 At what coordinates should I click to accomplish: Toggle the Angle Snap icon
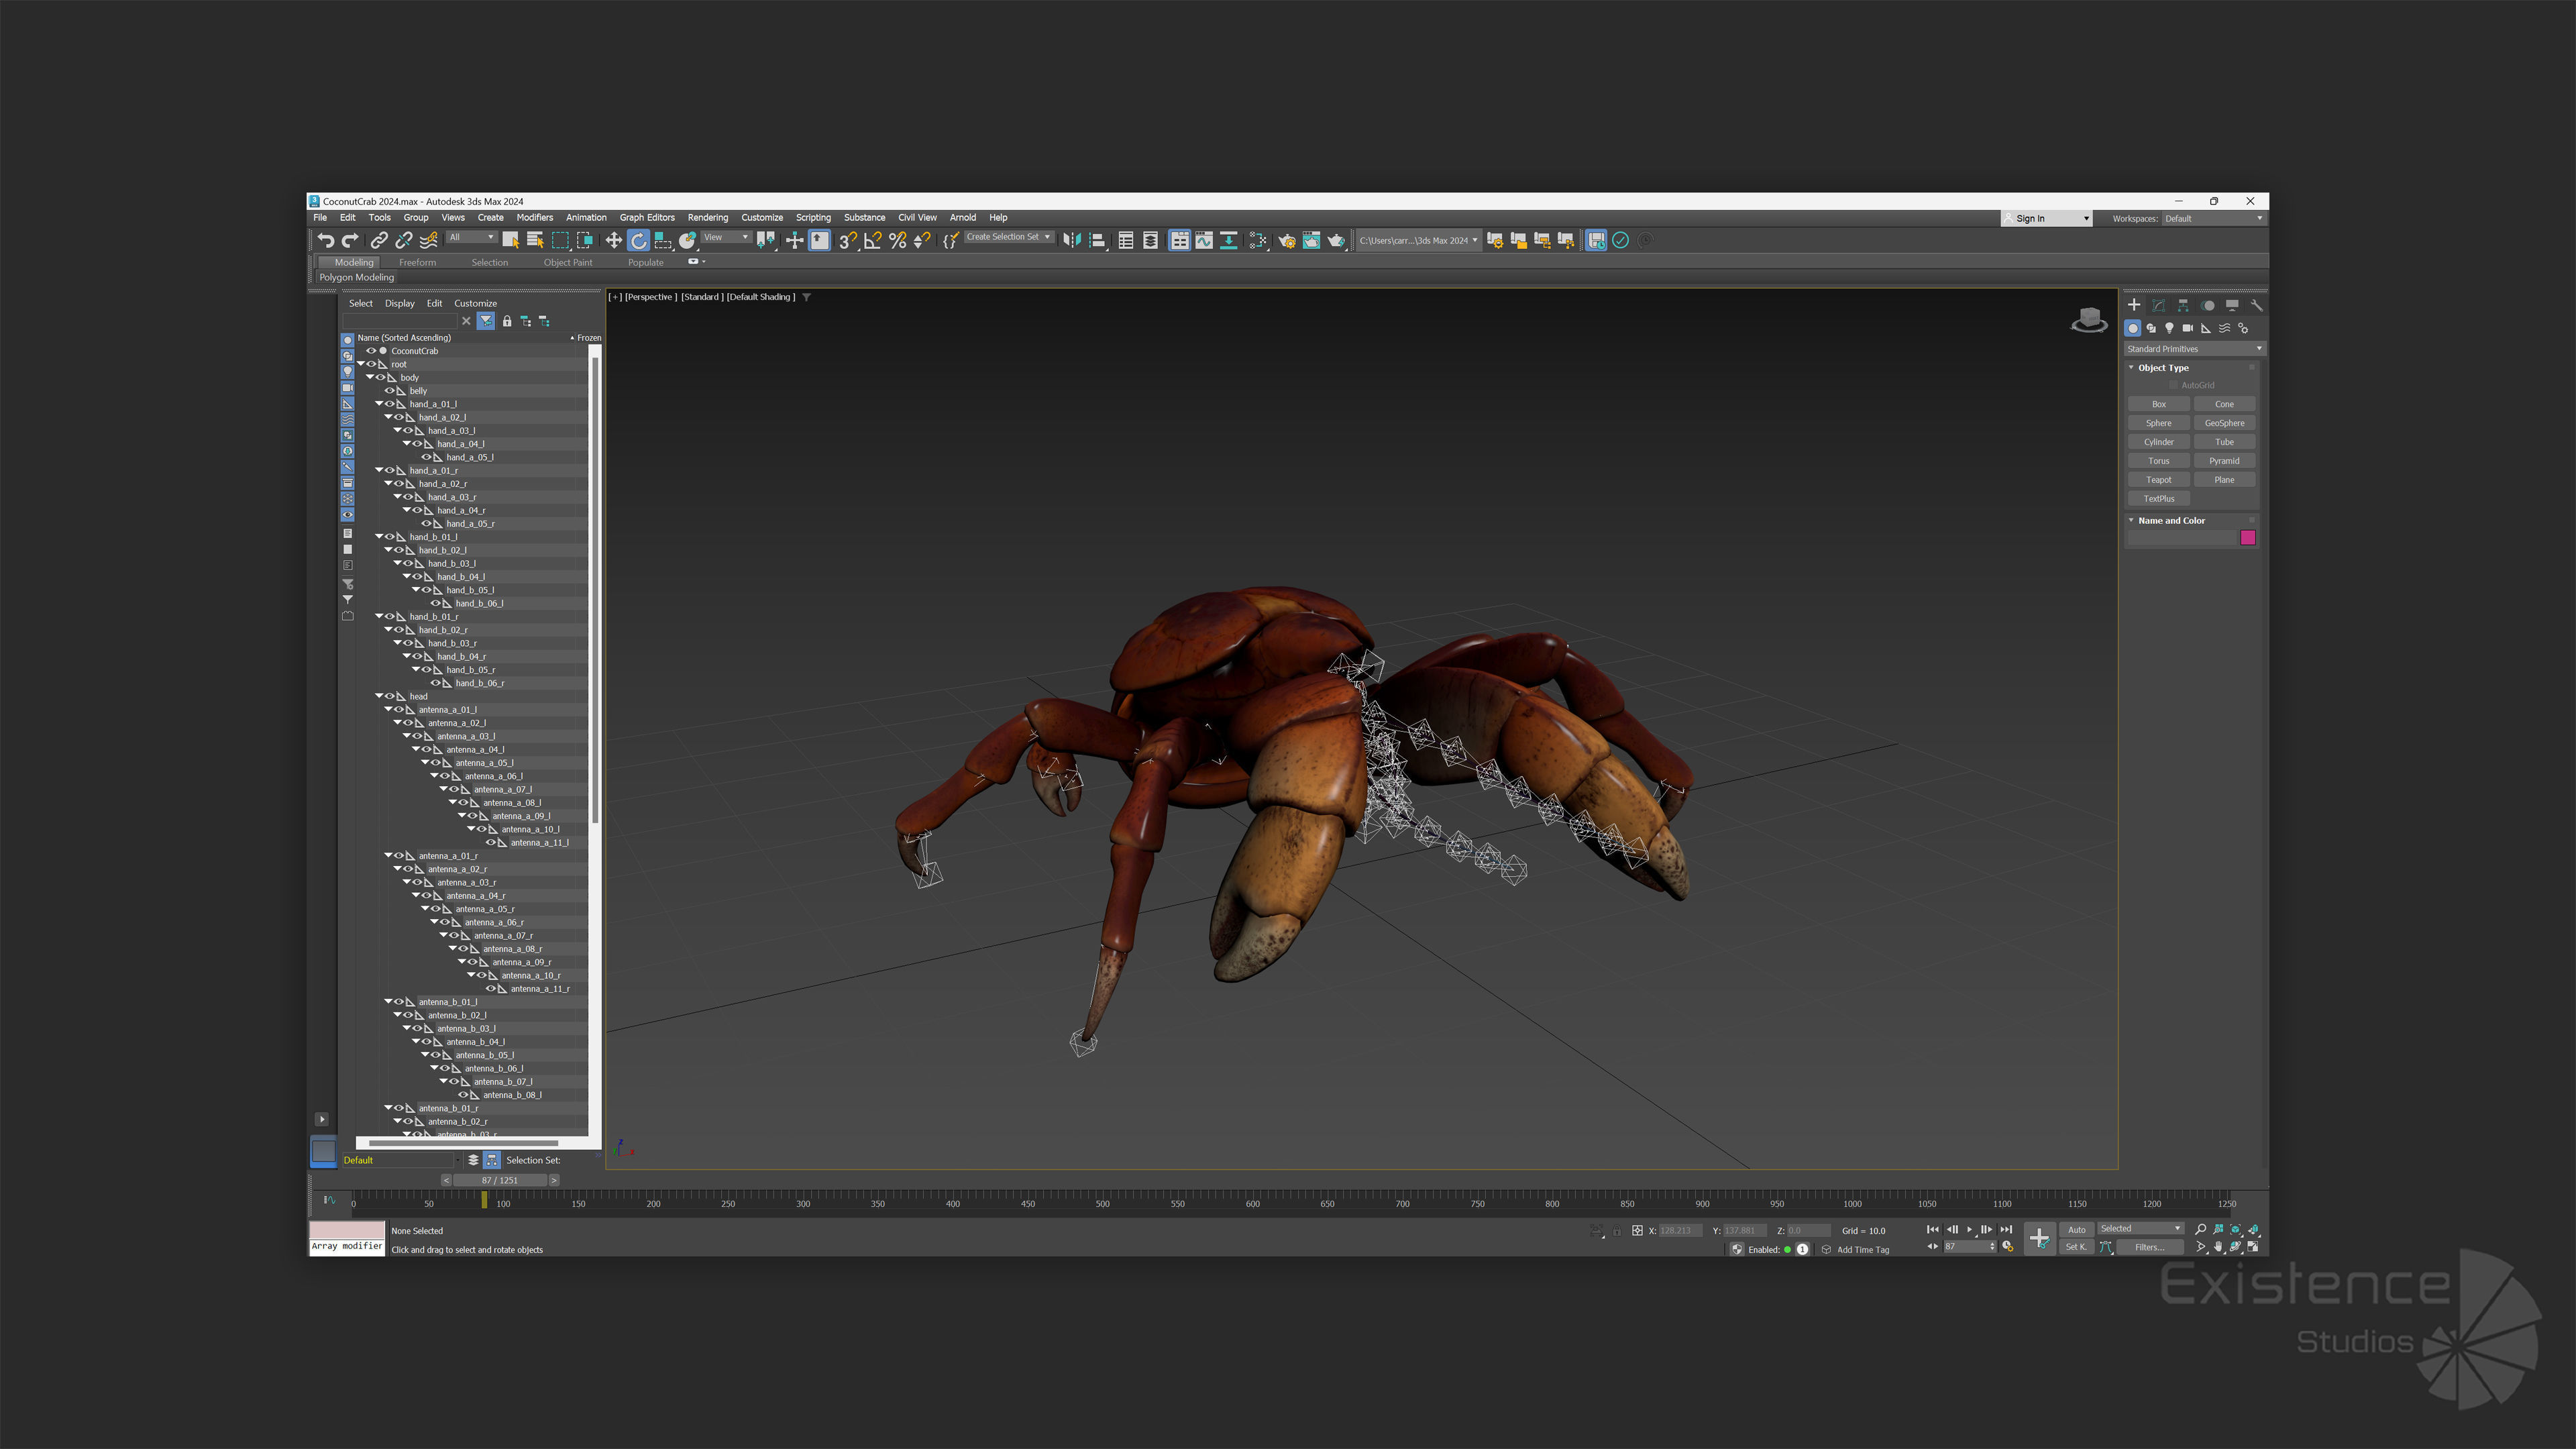click(872, 240)
